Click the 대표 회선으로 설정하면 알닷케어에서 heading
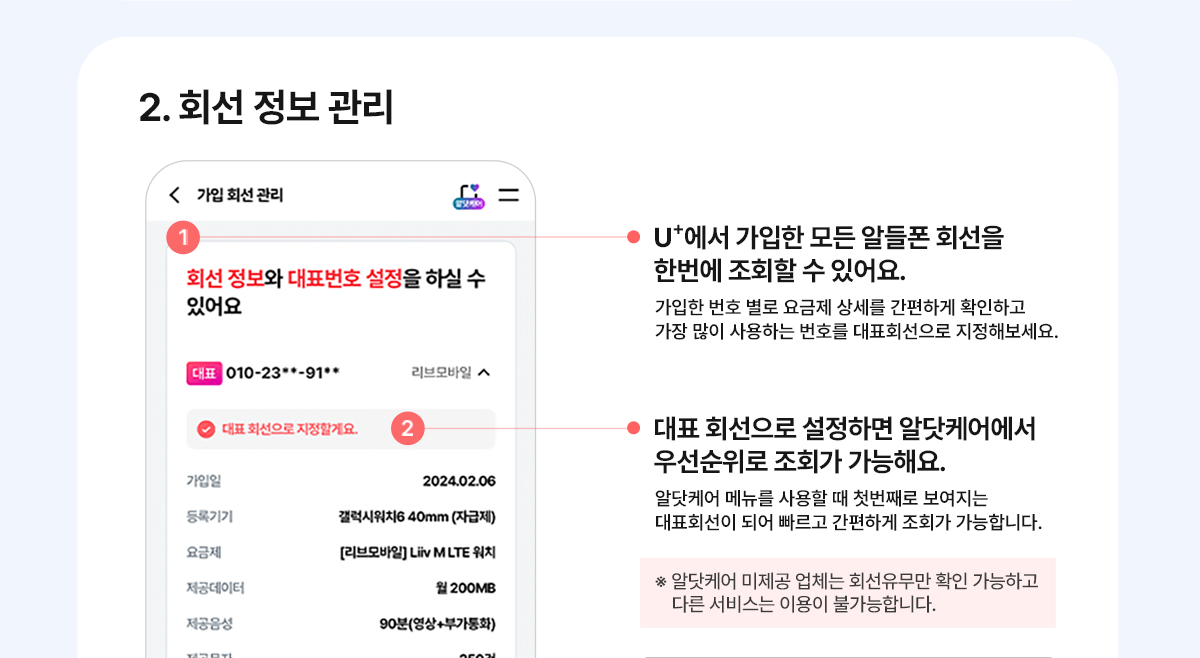Viewport: 1200px width, 658px height. coord(845,446)
